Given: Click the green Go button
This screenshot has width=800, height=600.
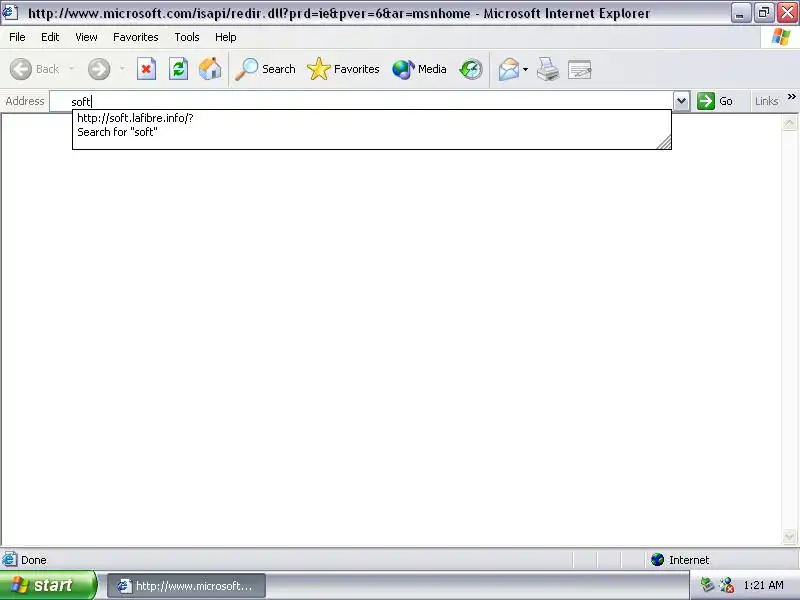Looking at the screenshot, I should (716, 101).
